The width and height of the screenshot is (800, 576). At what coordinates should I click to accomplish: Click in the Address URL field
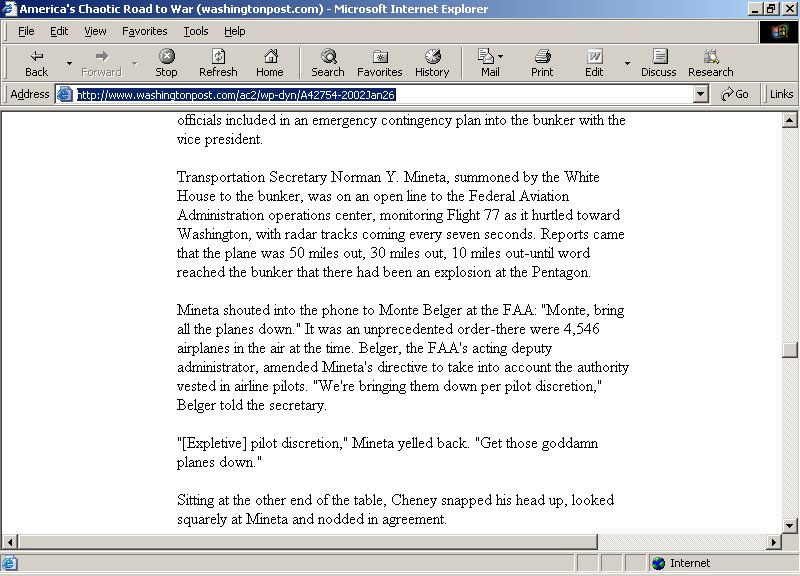click(380, 94)
